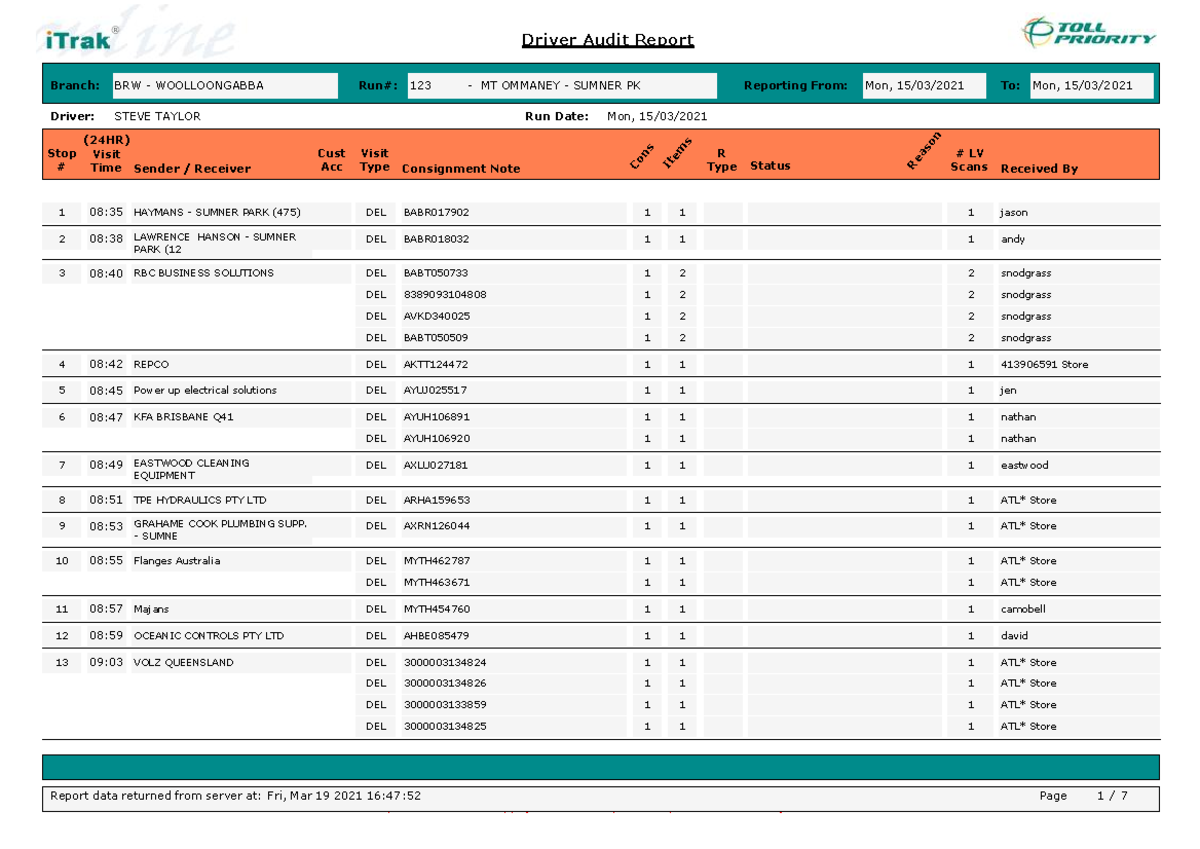Image resolution: width=1200 pixels, height=849 pixels.
Task: Click the page number 1 / 7
Action: tap(1112, 797)
